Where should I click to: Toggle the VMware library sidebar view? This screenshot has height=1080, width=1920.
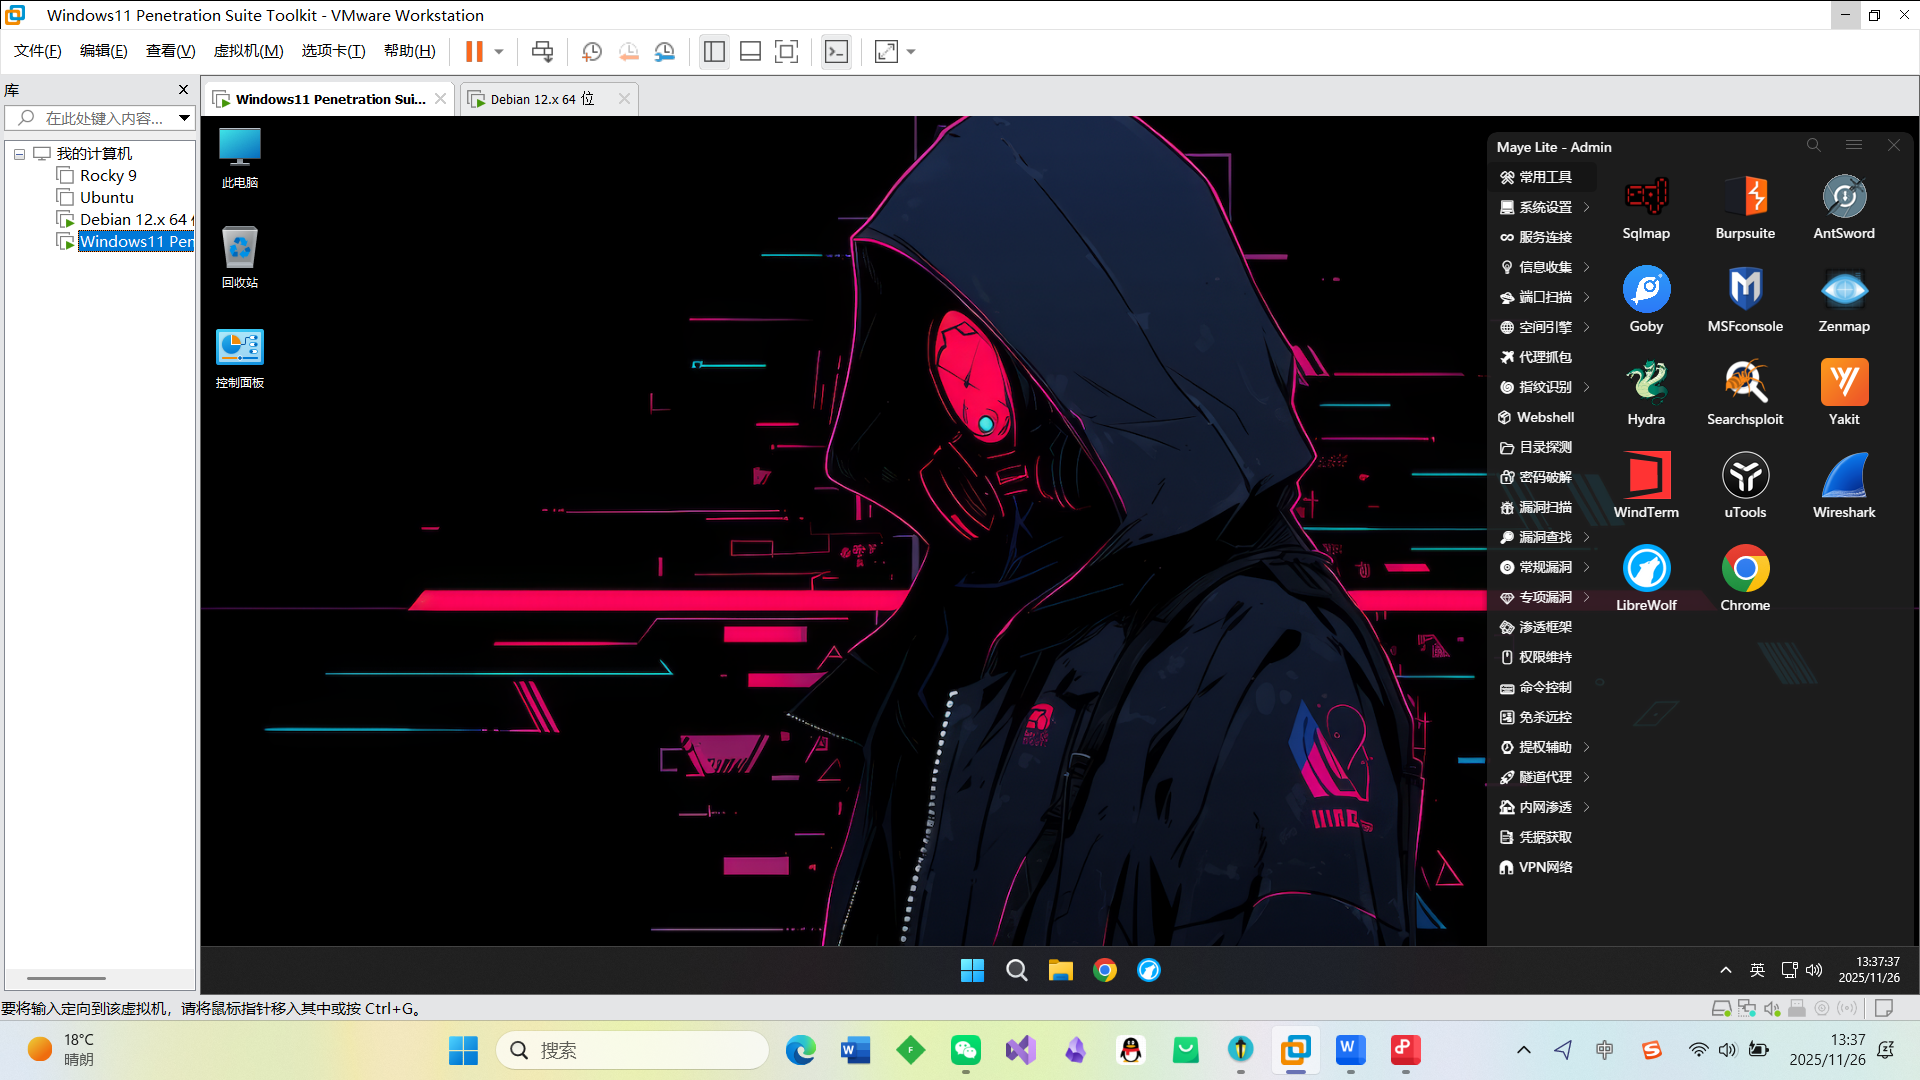click(x=714, y=52)
